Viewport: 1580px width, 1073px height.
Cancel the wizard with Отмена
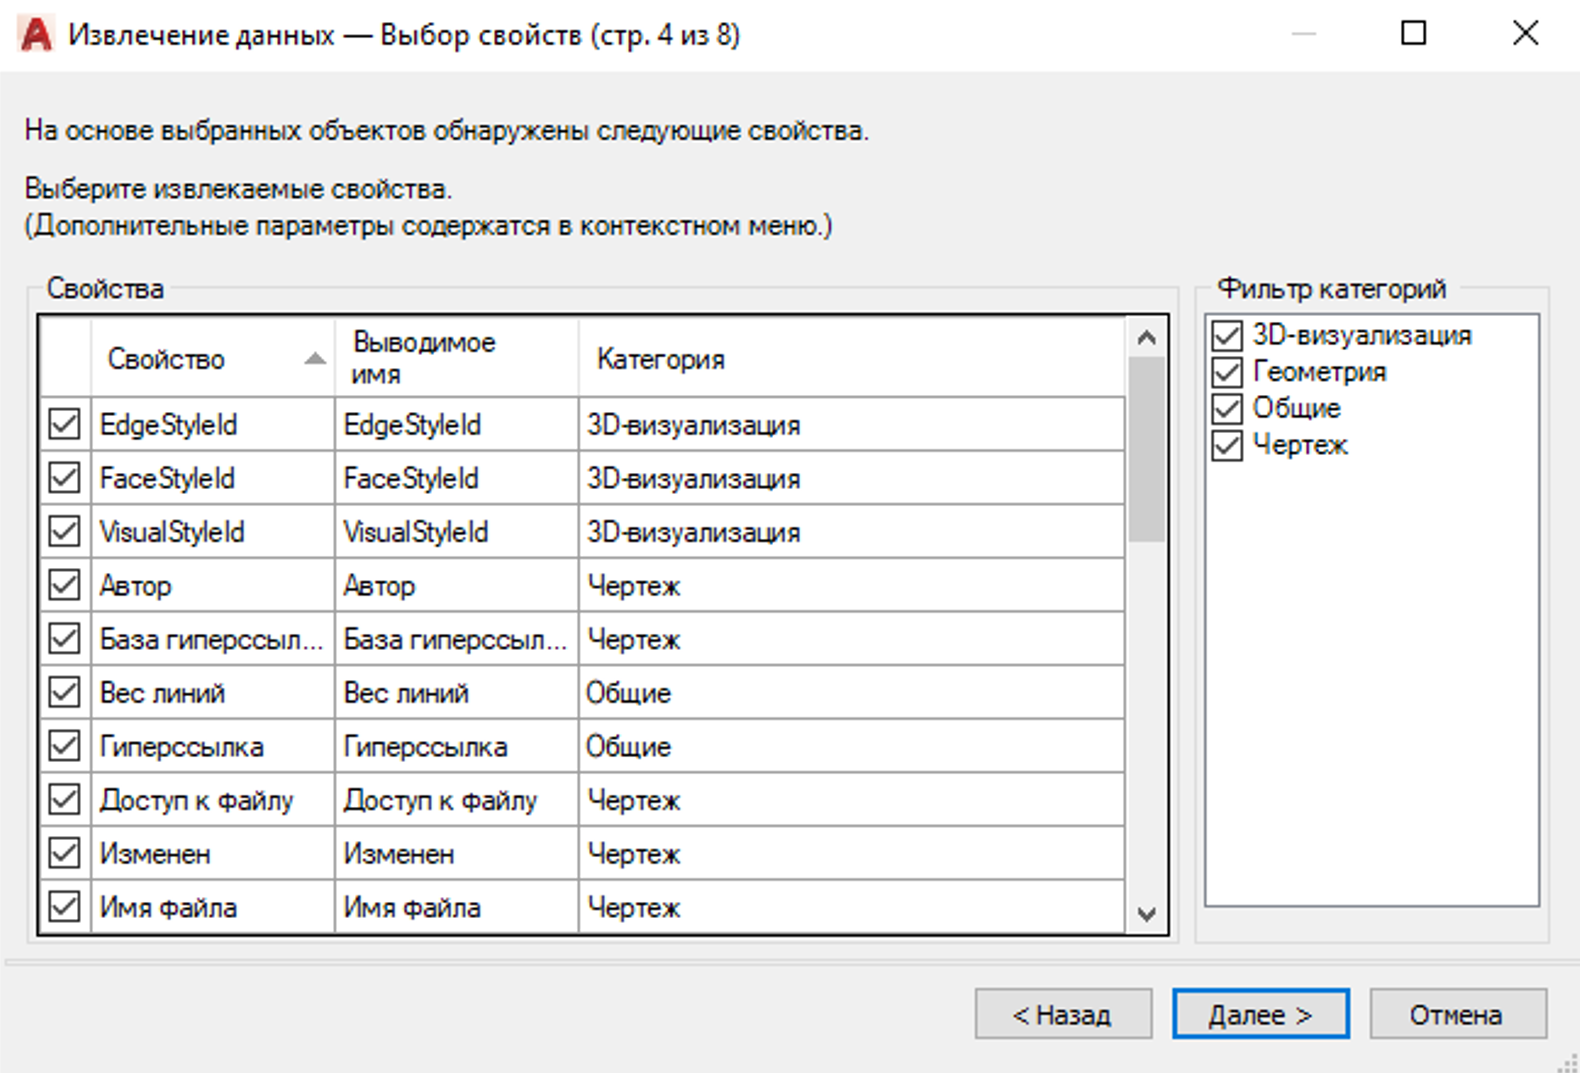1456,1015
